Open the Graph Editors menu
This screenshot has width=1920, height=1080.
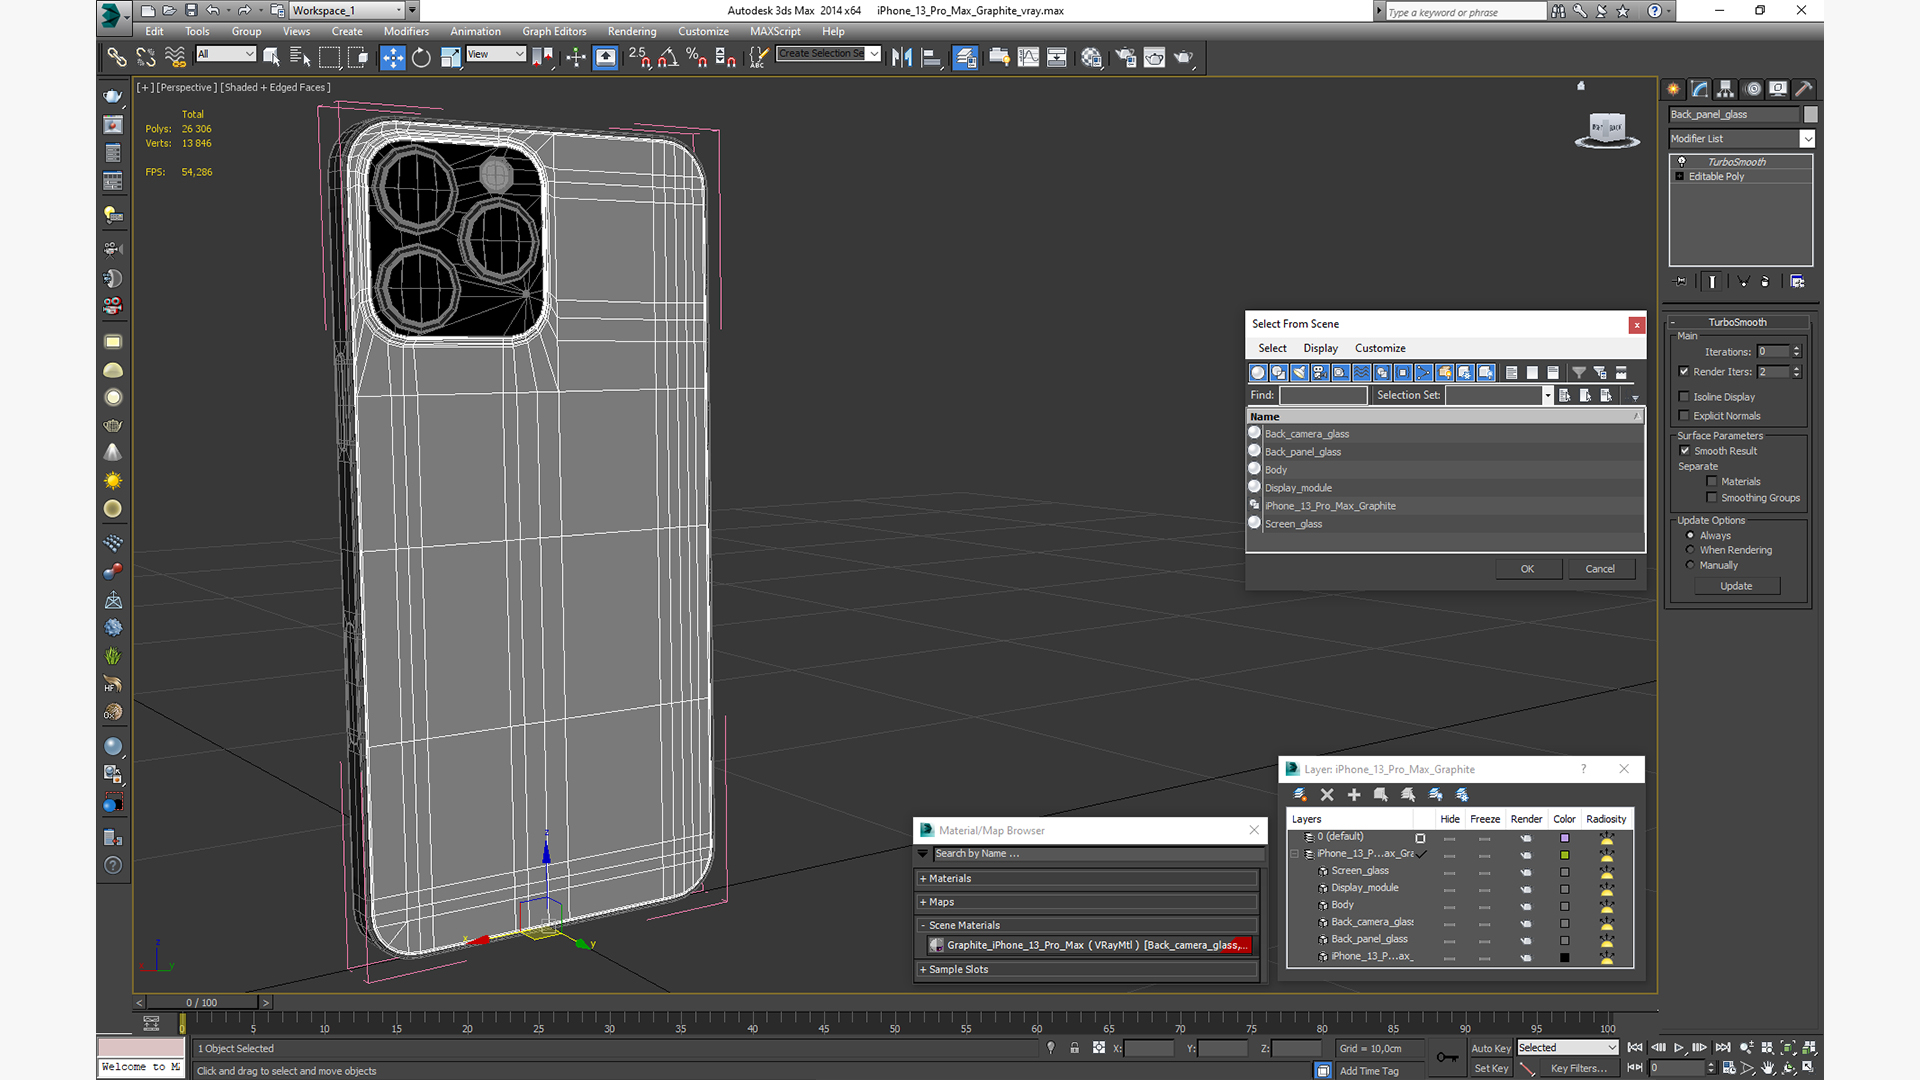554,31
